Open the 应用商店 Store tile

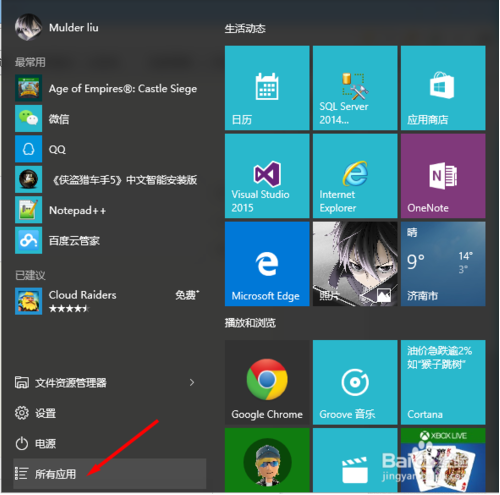[443, 88]
